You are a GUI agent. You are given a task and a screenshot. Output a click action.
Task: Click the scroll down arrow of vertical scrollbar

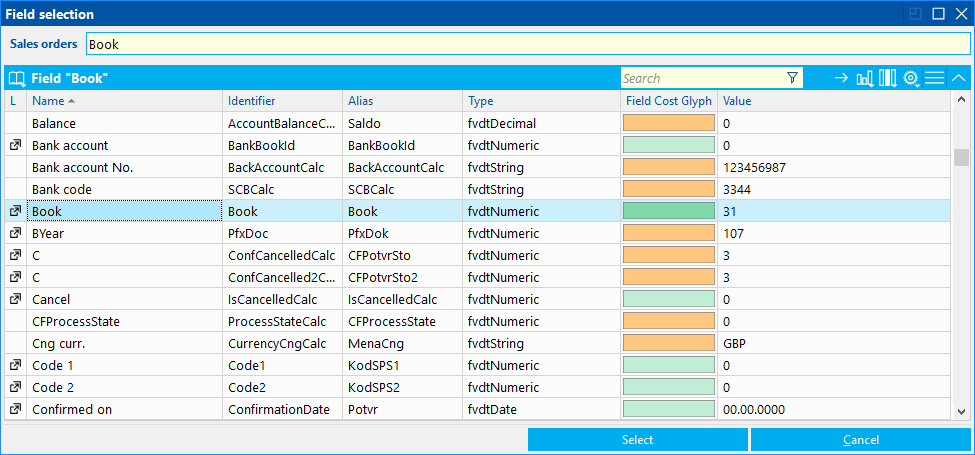(961, 412)
